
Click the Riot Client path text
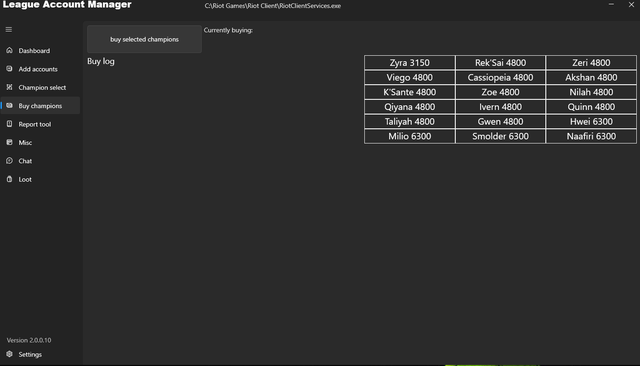pyautogui.click(x=273, y=6)
